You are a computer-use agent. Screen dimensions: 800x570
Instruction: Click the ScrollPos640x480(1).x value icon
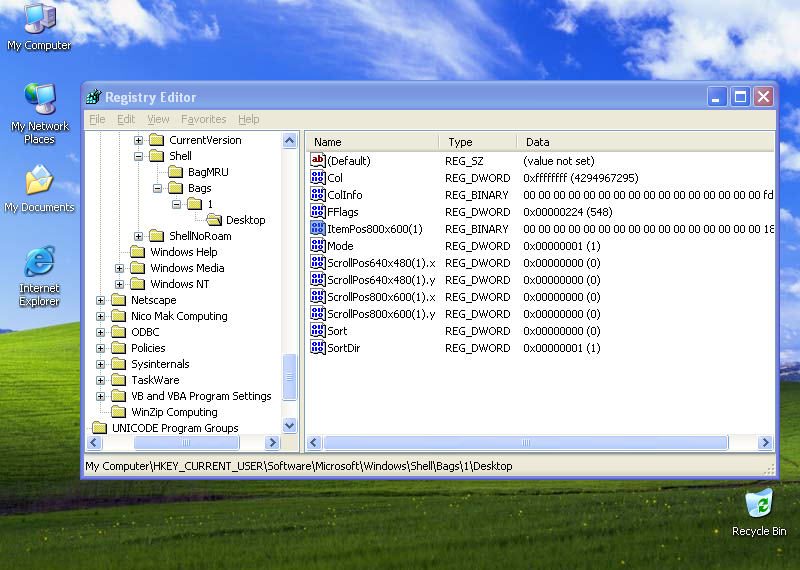pos(317,262)
